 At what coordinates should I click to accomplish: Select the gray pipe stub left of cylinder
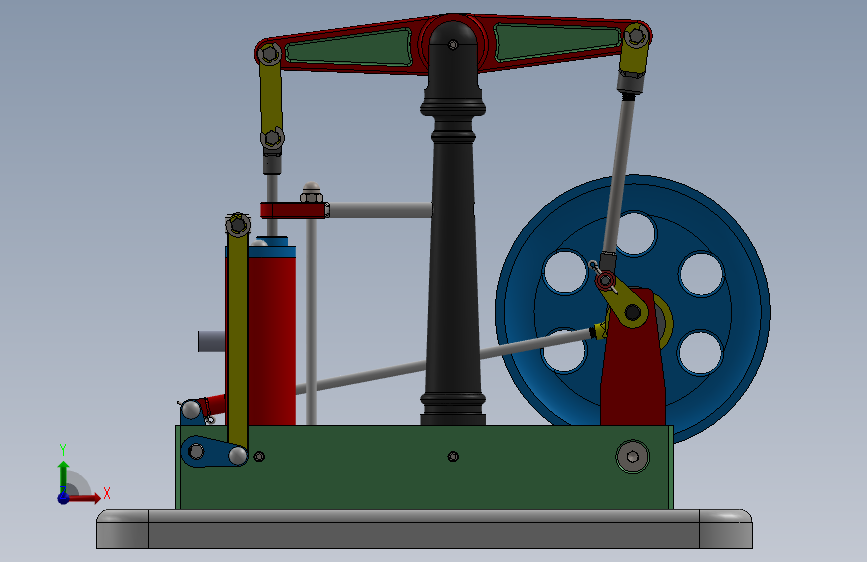tap(212, 341)
